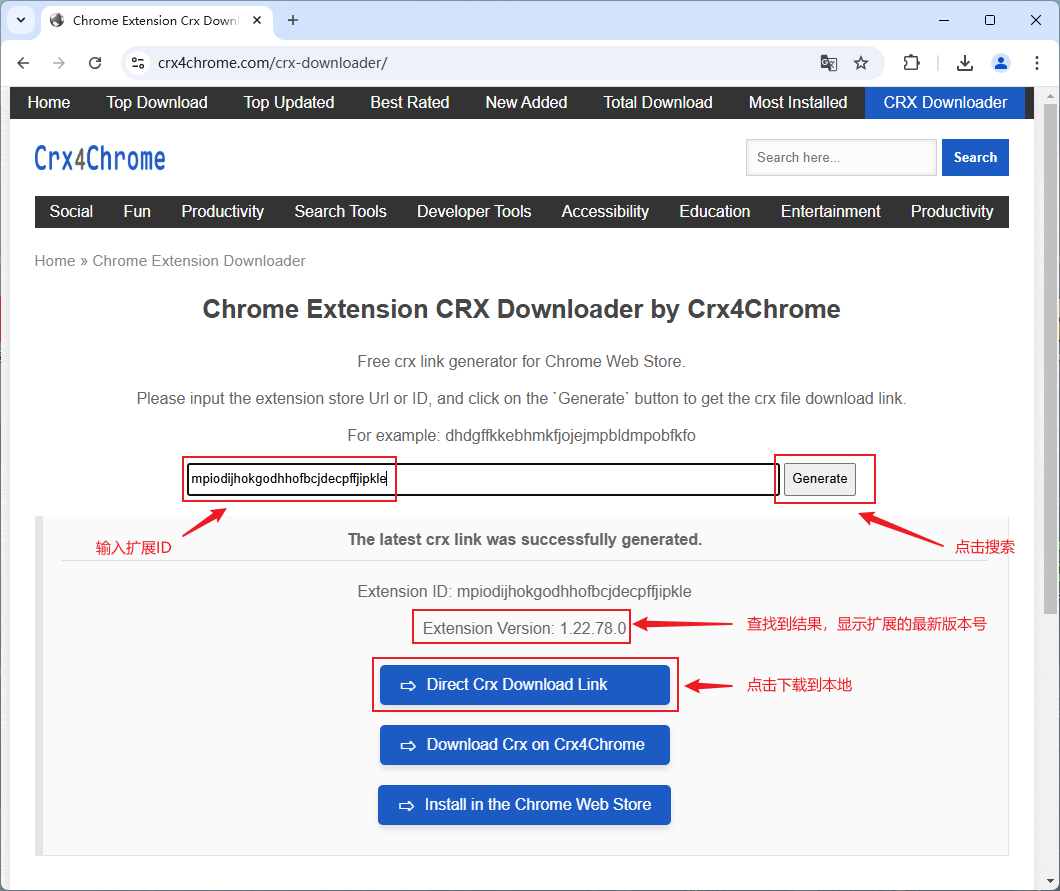The height and width of the screenshot is (891, 1060).
Task: Open a new tab with plus button
Action: click(293, 20)
